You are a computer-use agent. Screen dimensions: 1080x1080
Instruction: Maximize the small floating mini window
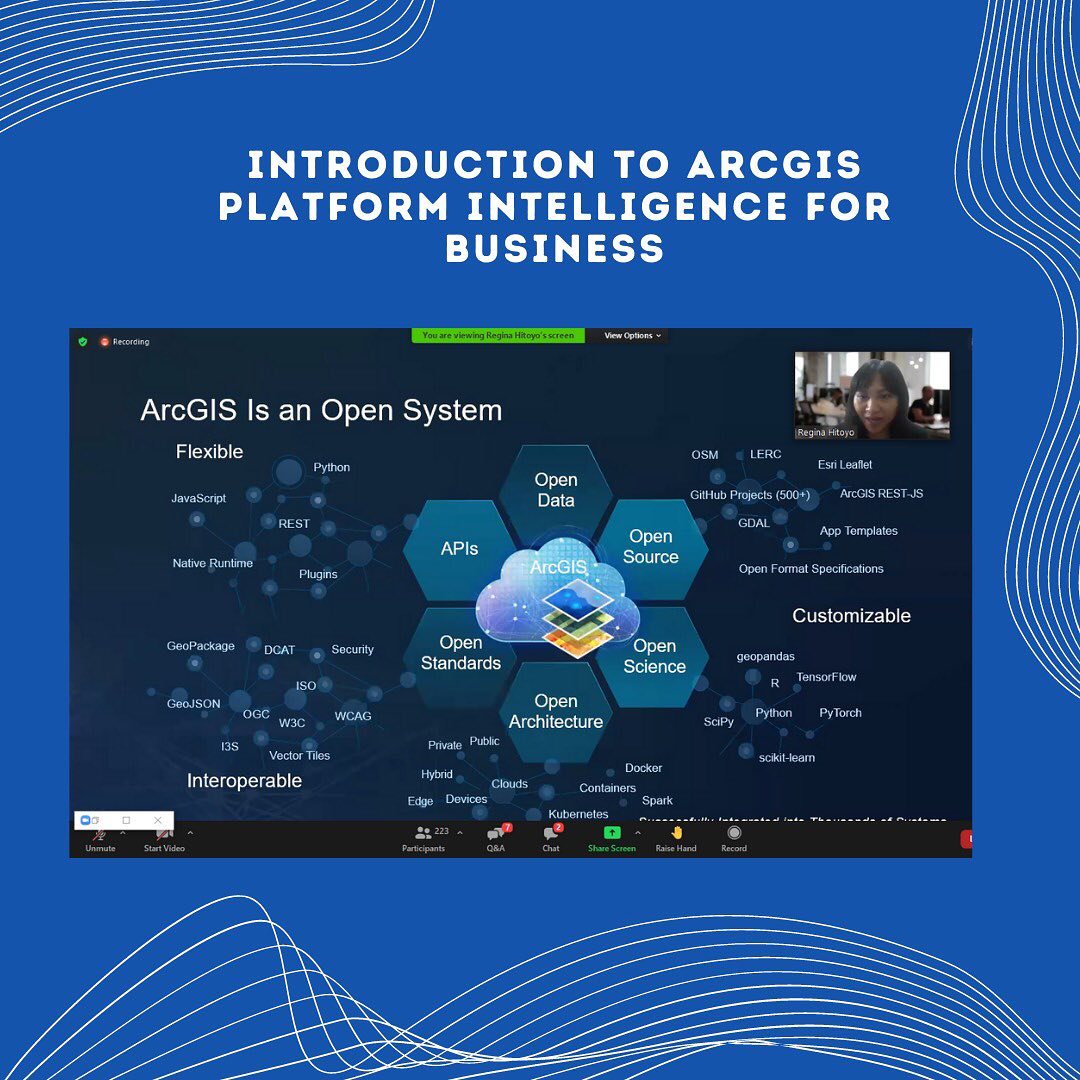126,820
